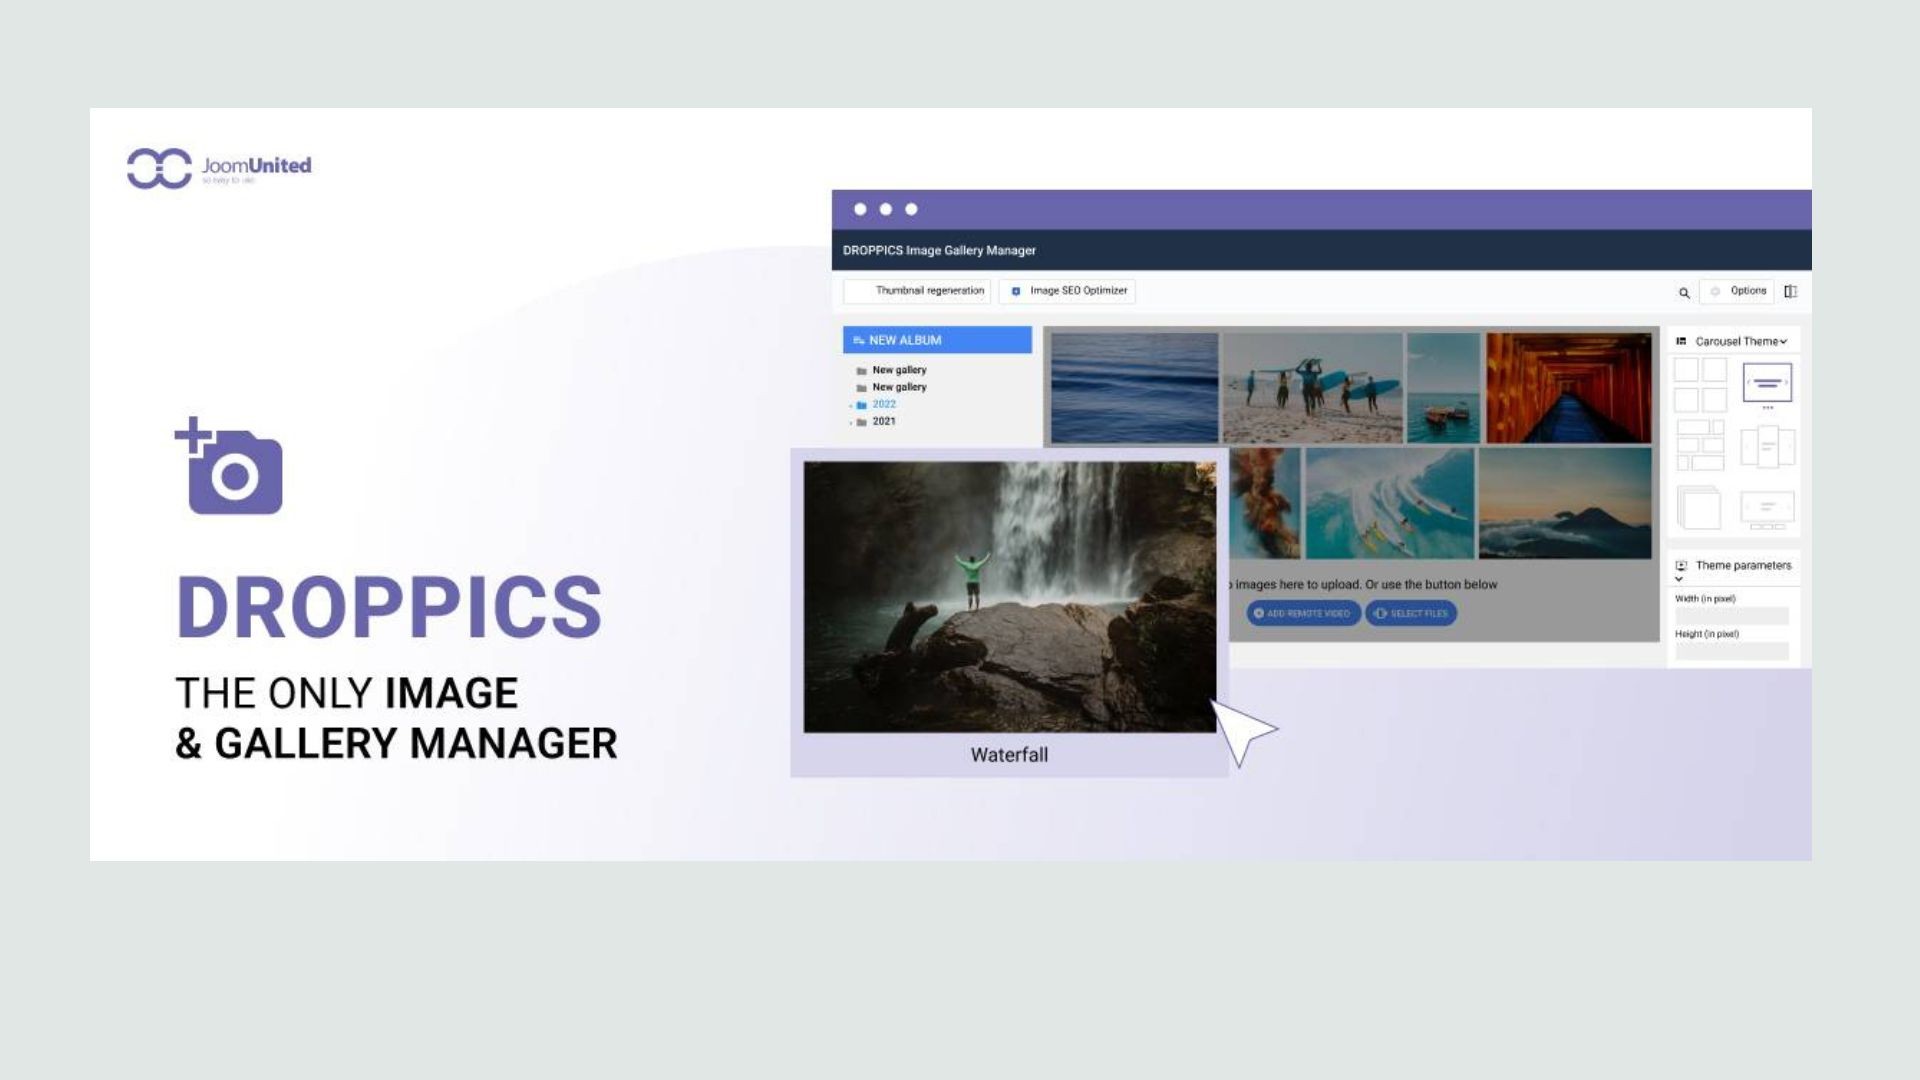Viewport: 1920px width, 1080px height.
Task: Open Image SEO Optimizer
Action: point(1067,291)
